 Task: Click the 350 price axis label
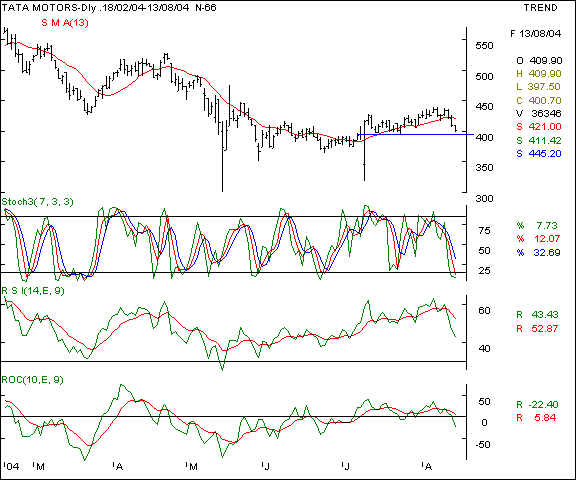click(x=484, y=167)
